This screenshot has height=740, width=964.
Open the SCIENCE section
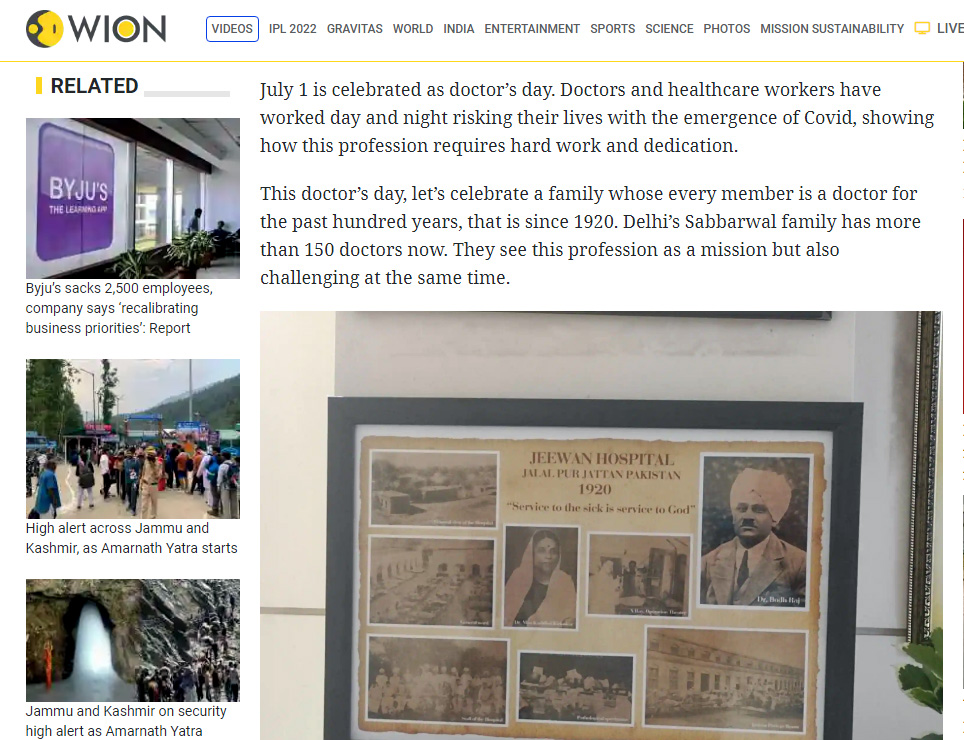coord(669,29)
